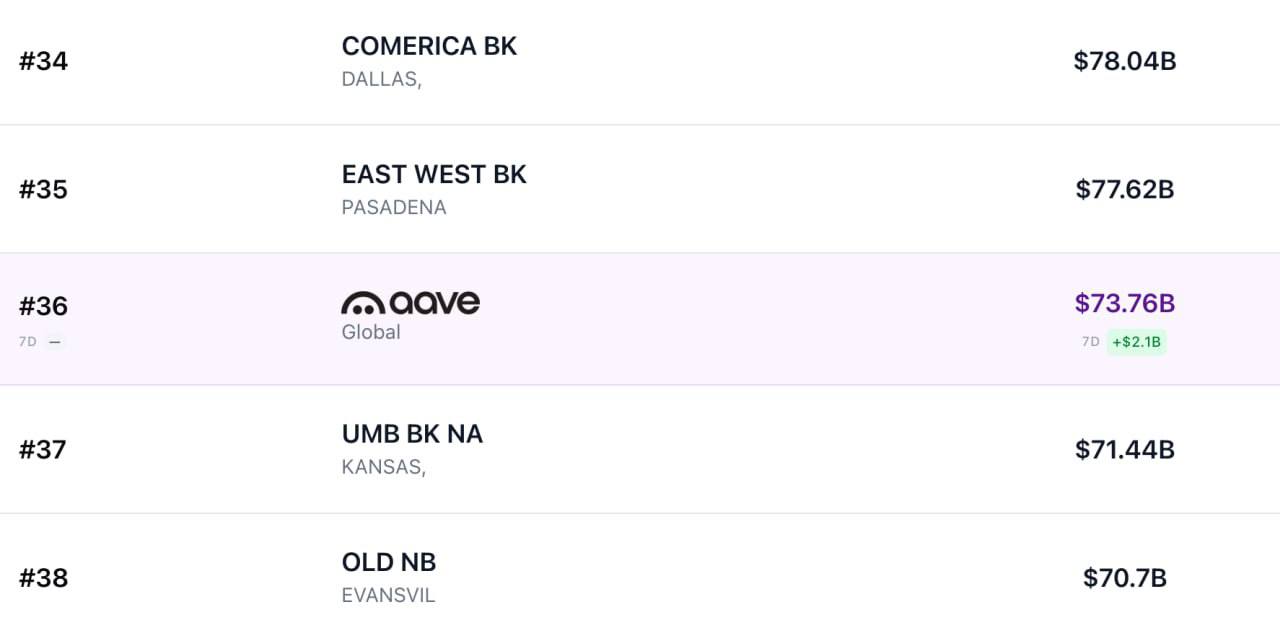Click the $70.7B amount value
This screenshot has height=633, width=1280.
tap(1125, 577)
